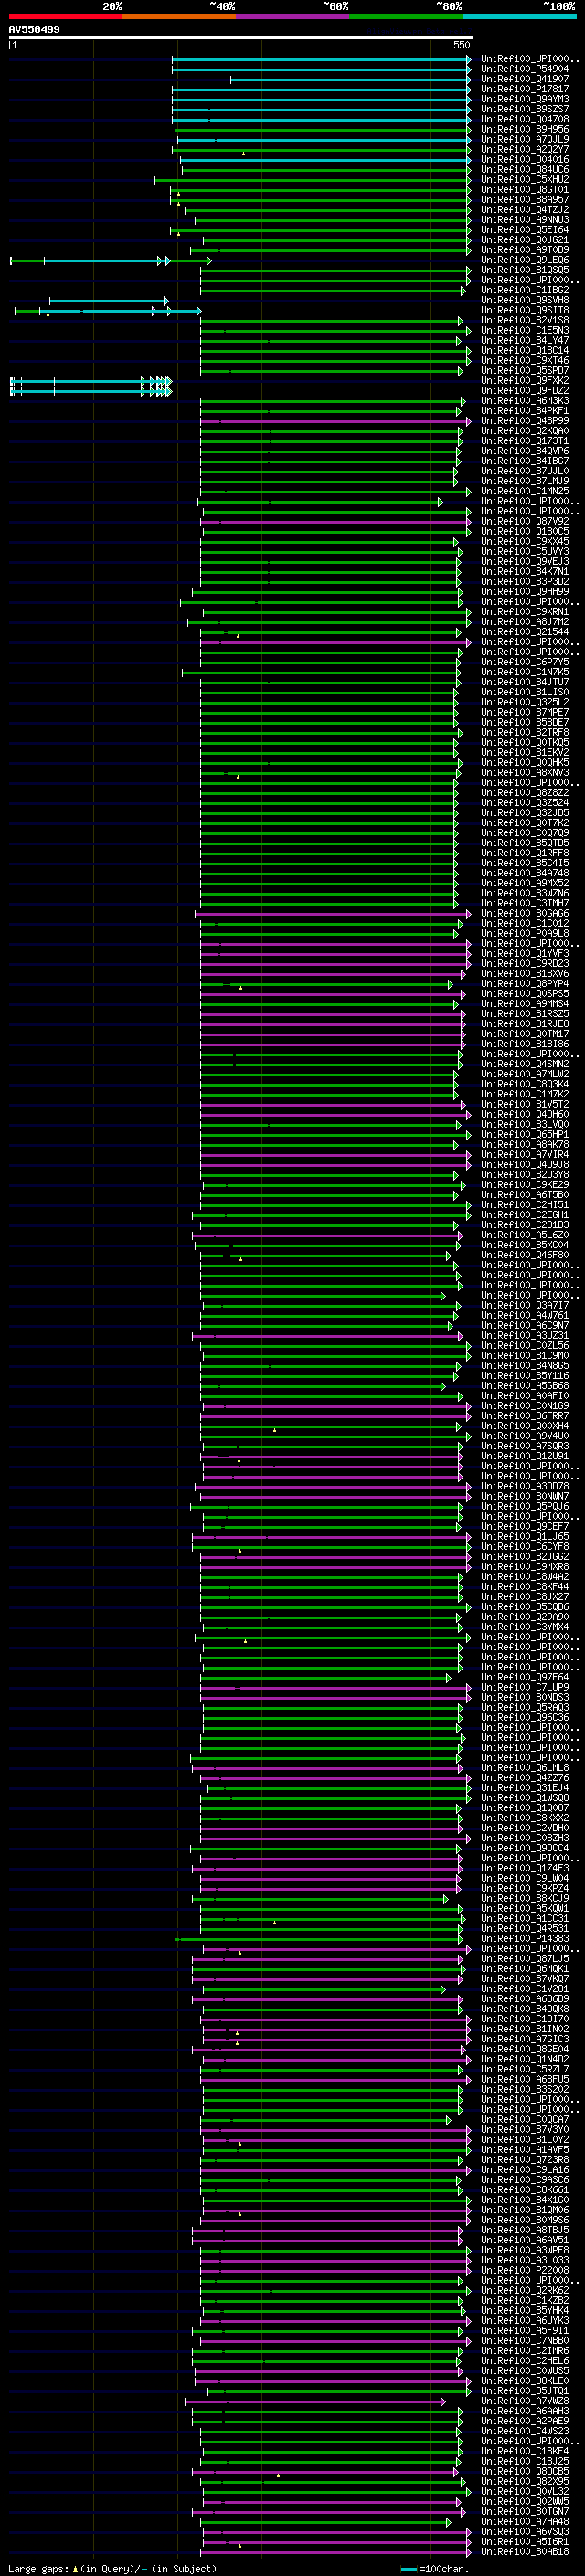Select label UniRef100_Q84UC6
Image resolution: width=585 pixels, height=2576 pixels.
(525, 170)
